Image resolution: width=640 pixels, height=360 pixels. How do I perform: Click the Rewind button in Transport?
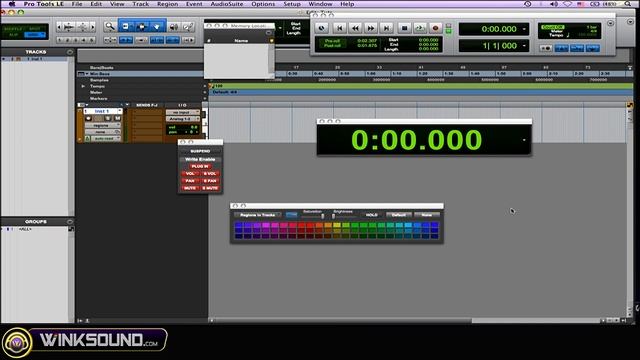tap(355, 28)
